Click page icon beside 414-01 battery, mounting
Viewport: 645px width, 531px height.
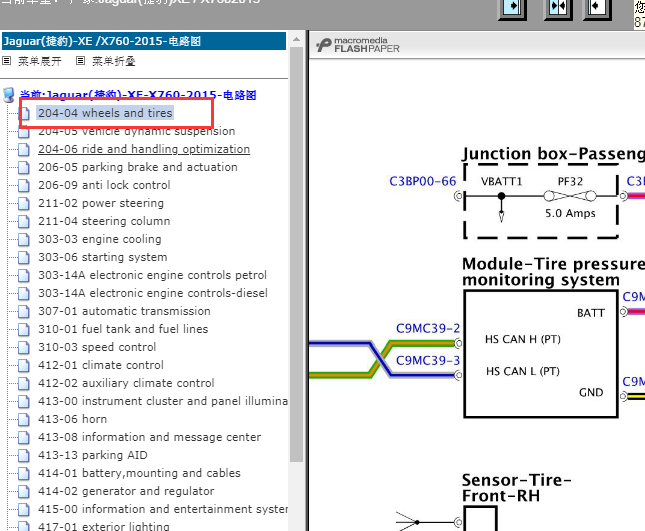click(x=24, y=473)
